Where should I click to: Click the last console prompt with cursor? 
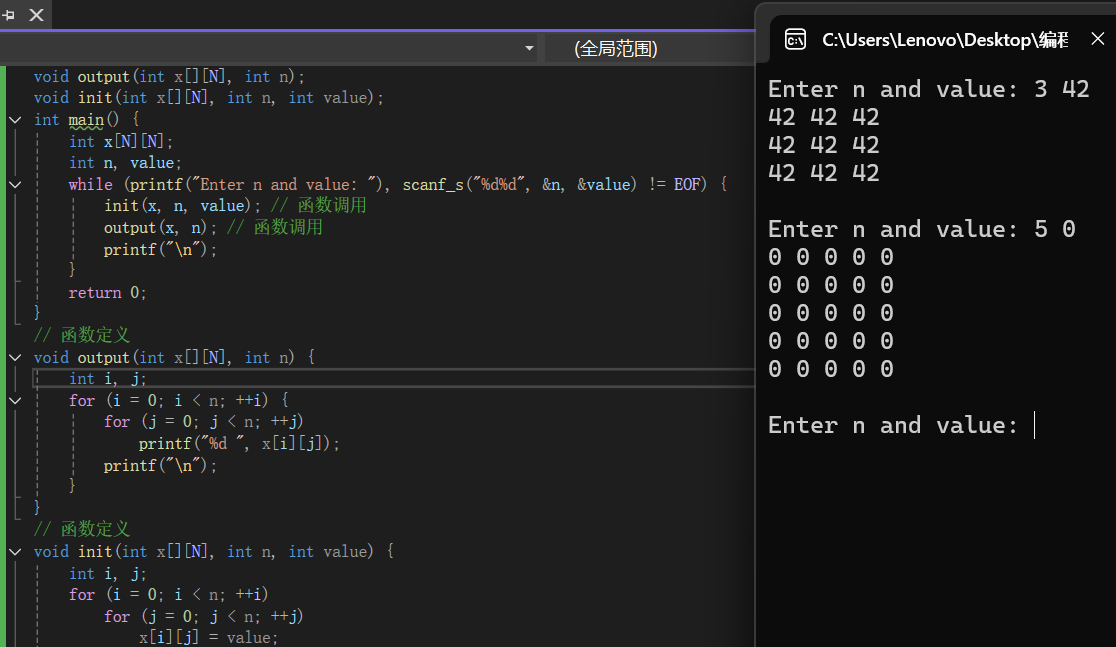[901, 426]
